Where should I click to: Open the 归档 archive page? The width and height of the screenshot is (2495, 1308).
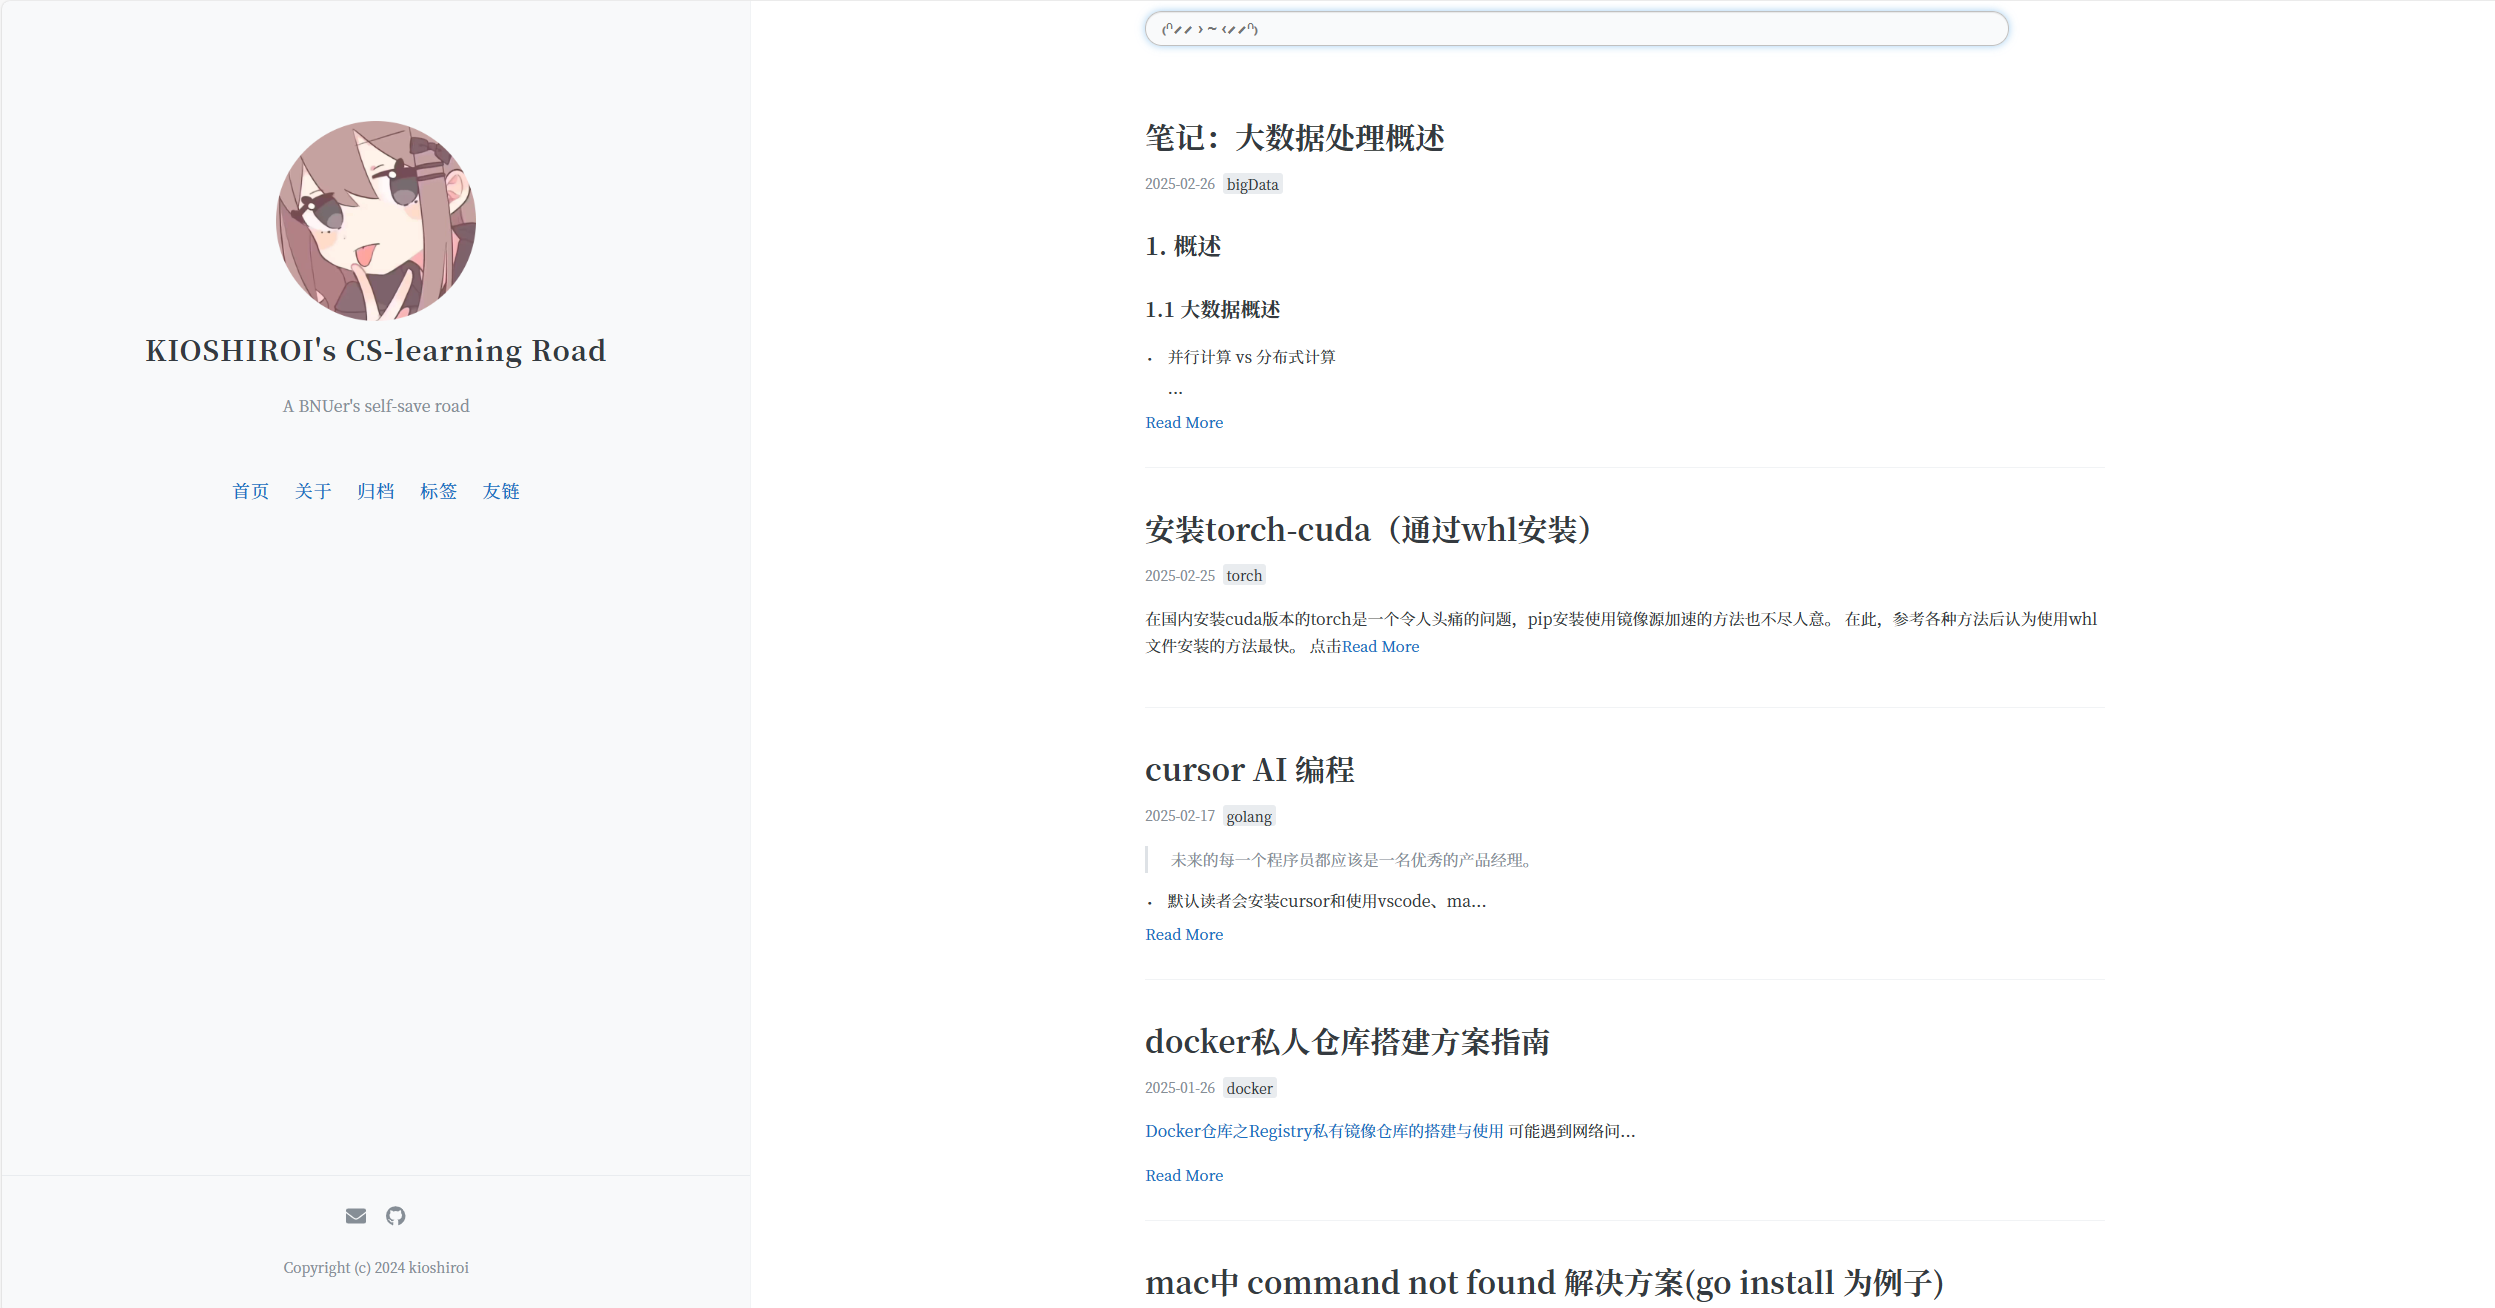point(376,491)
